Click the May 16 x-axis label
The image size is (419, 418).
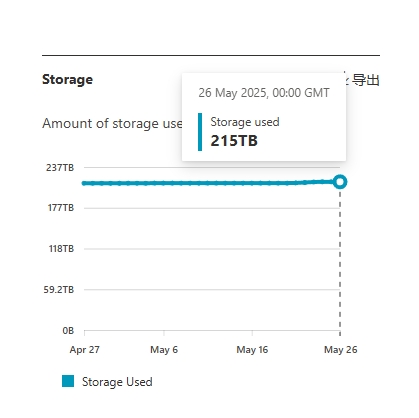(252, 350)
